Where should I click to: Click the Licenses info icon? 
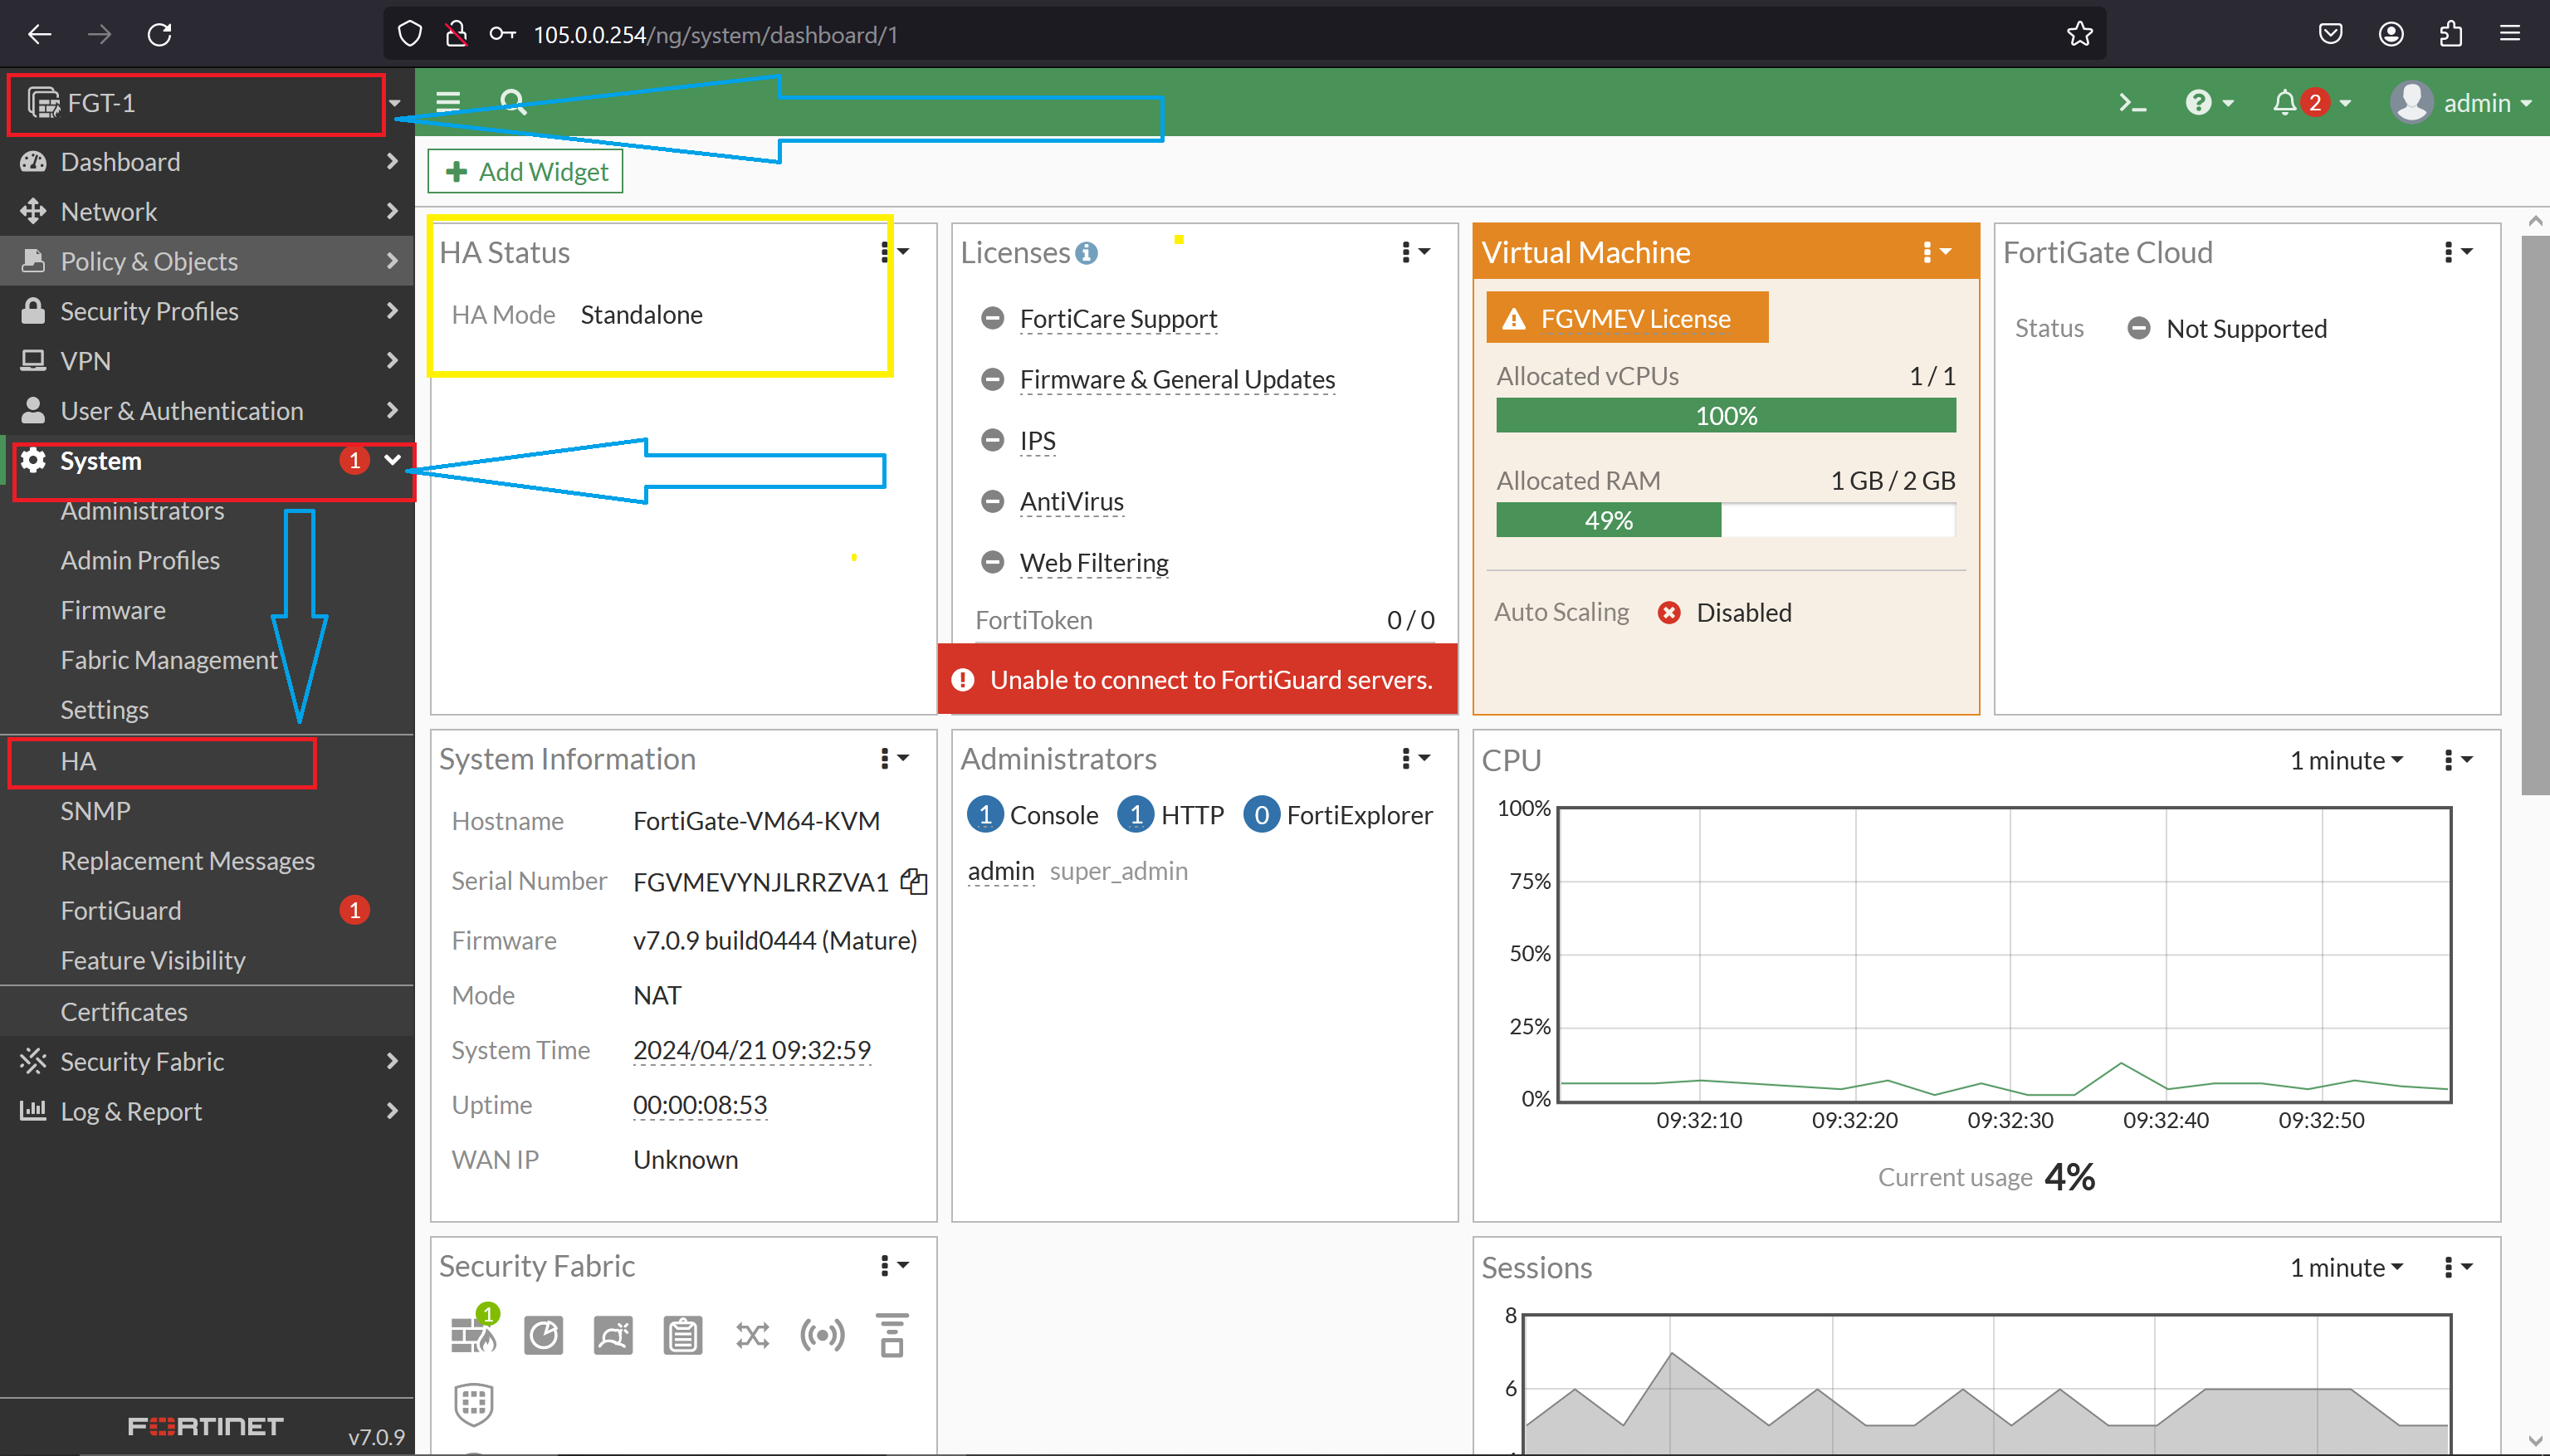tap(1087, 253)
